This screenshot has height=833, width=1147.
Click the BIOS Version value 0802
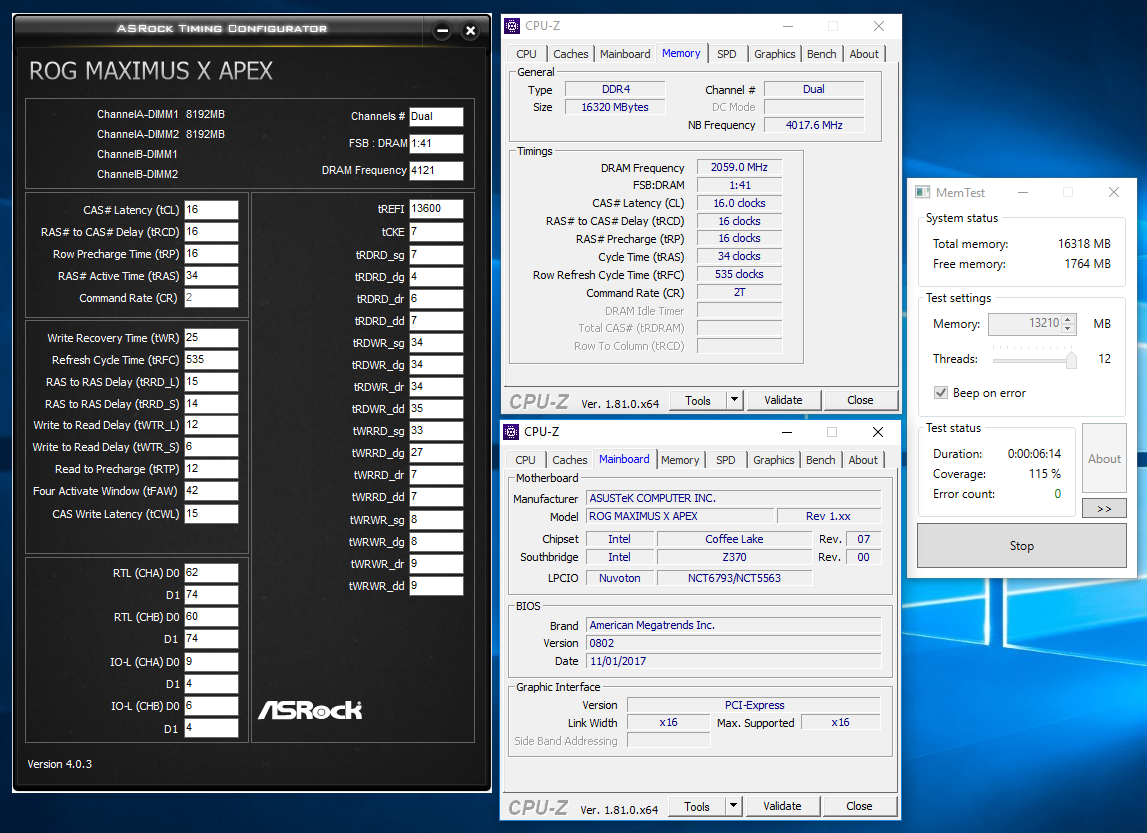pyautogui.click(x=734, y=644)
